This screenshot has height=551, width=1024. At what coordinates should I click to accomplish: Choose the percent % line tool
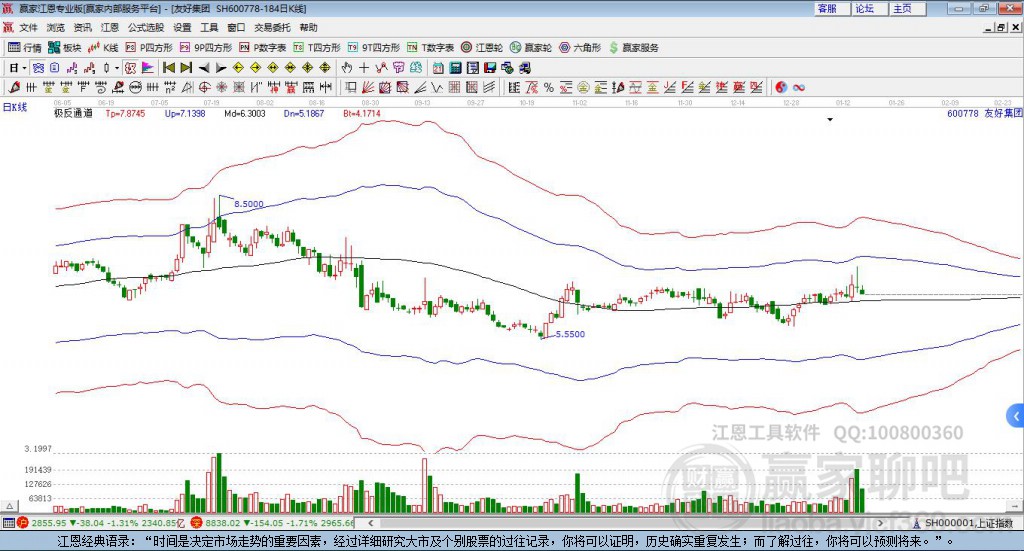pos(549,87)
